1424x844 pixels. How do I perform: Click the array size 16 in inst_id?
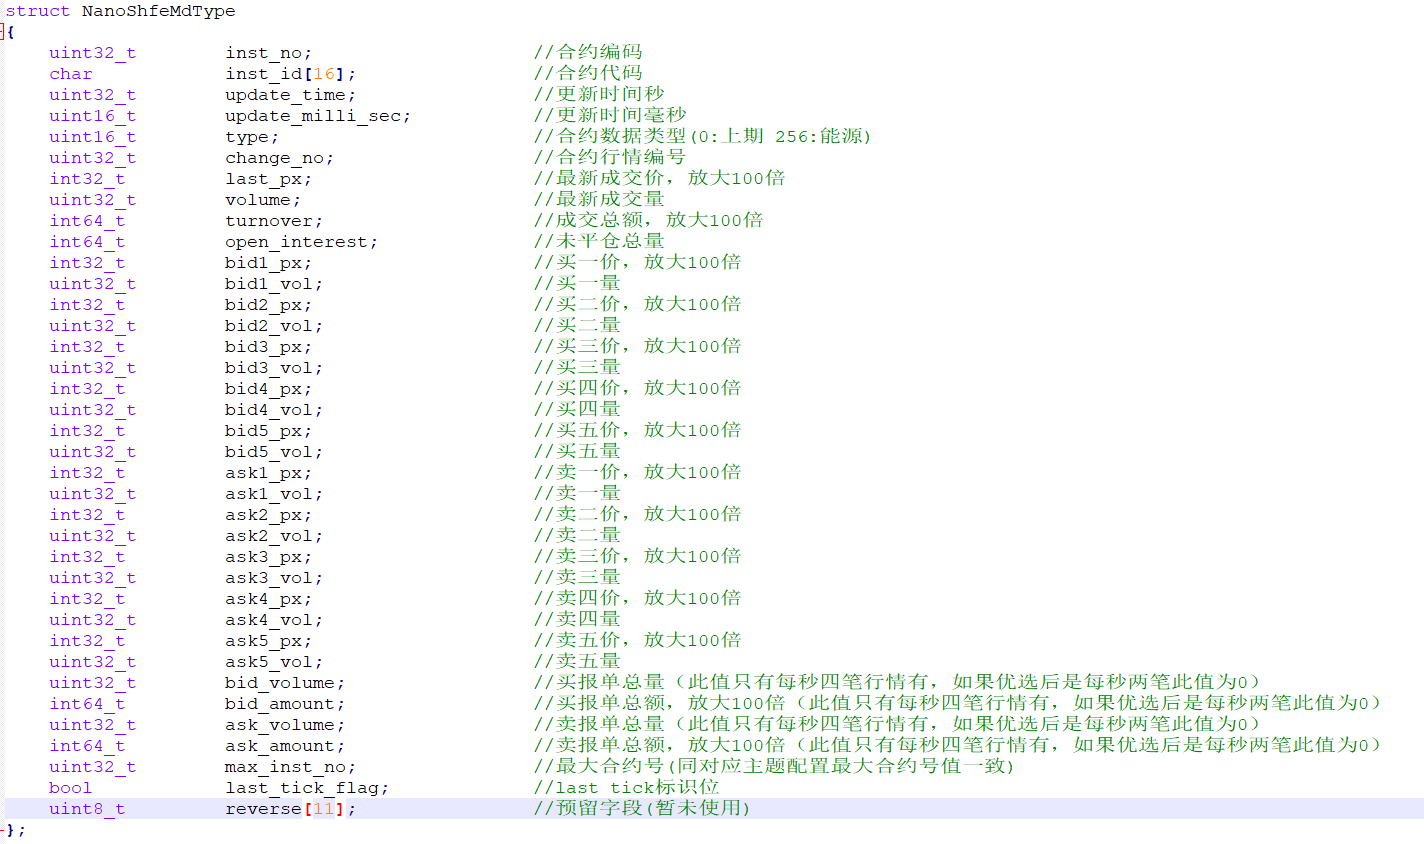(324, 74)
